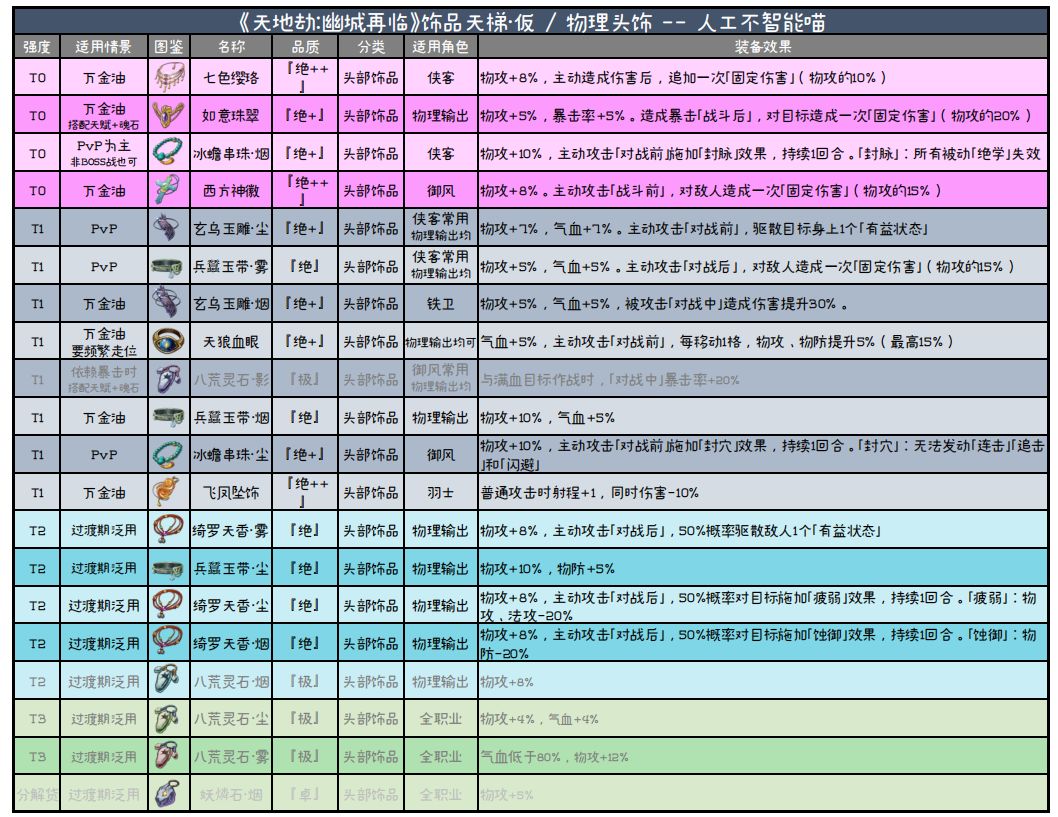Click the 冰蟾串珠·烟 bracelet icon
This screenshot has width=1058, height=817.
[169, 153]
